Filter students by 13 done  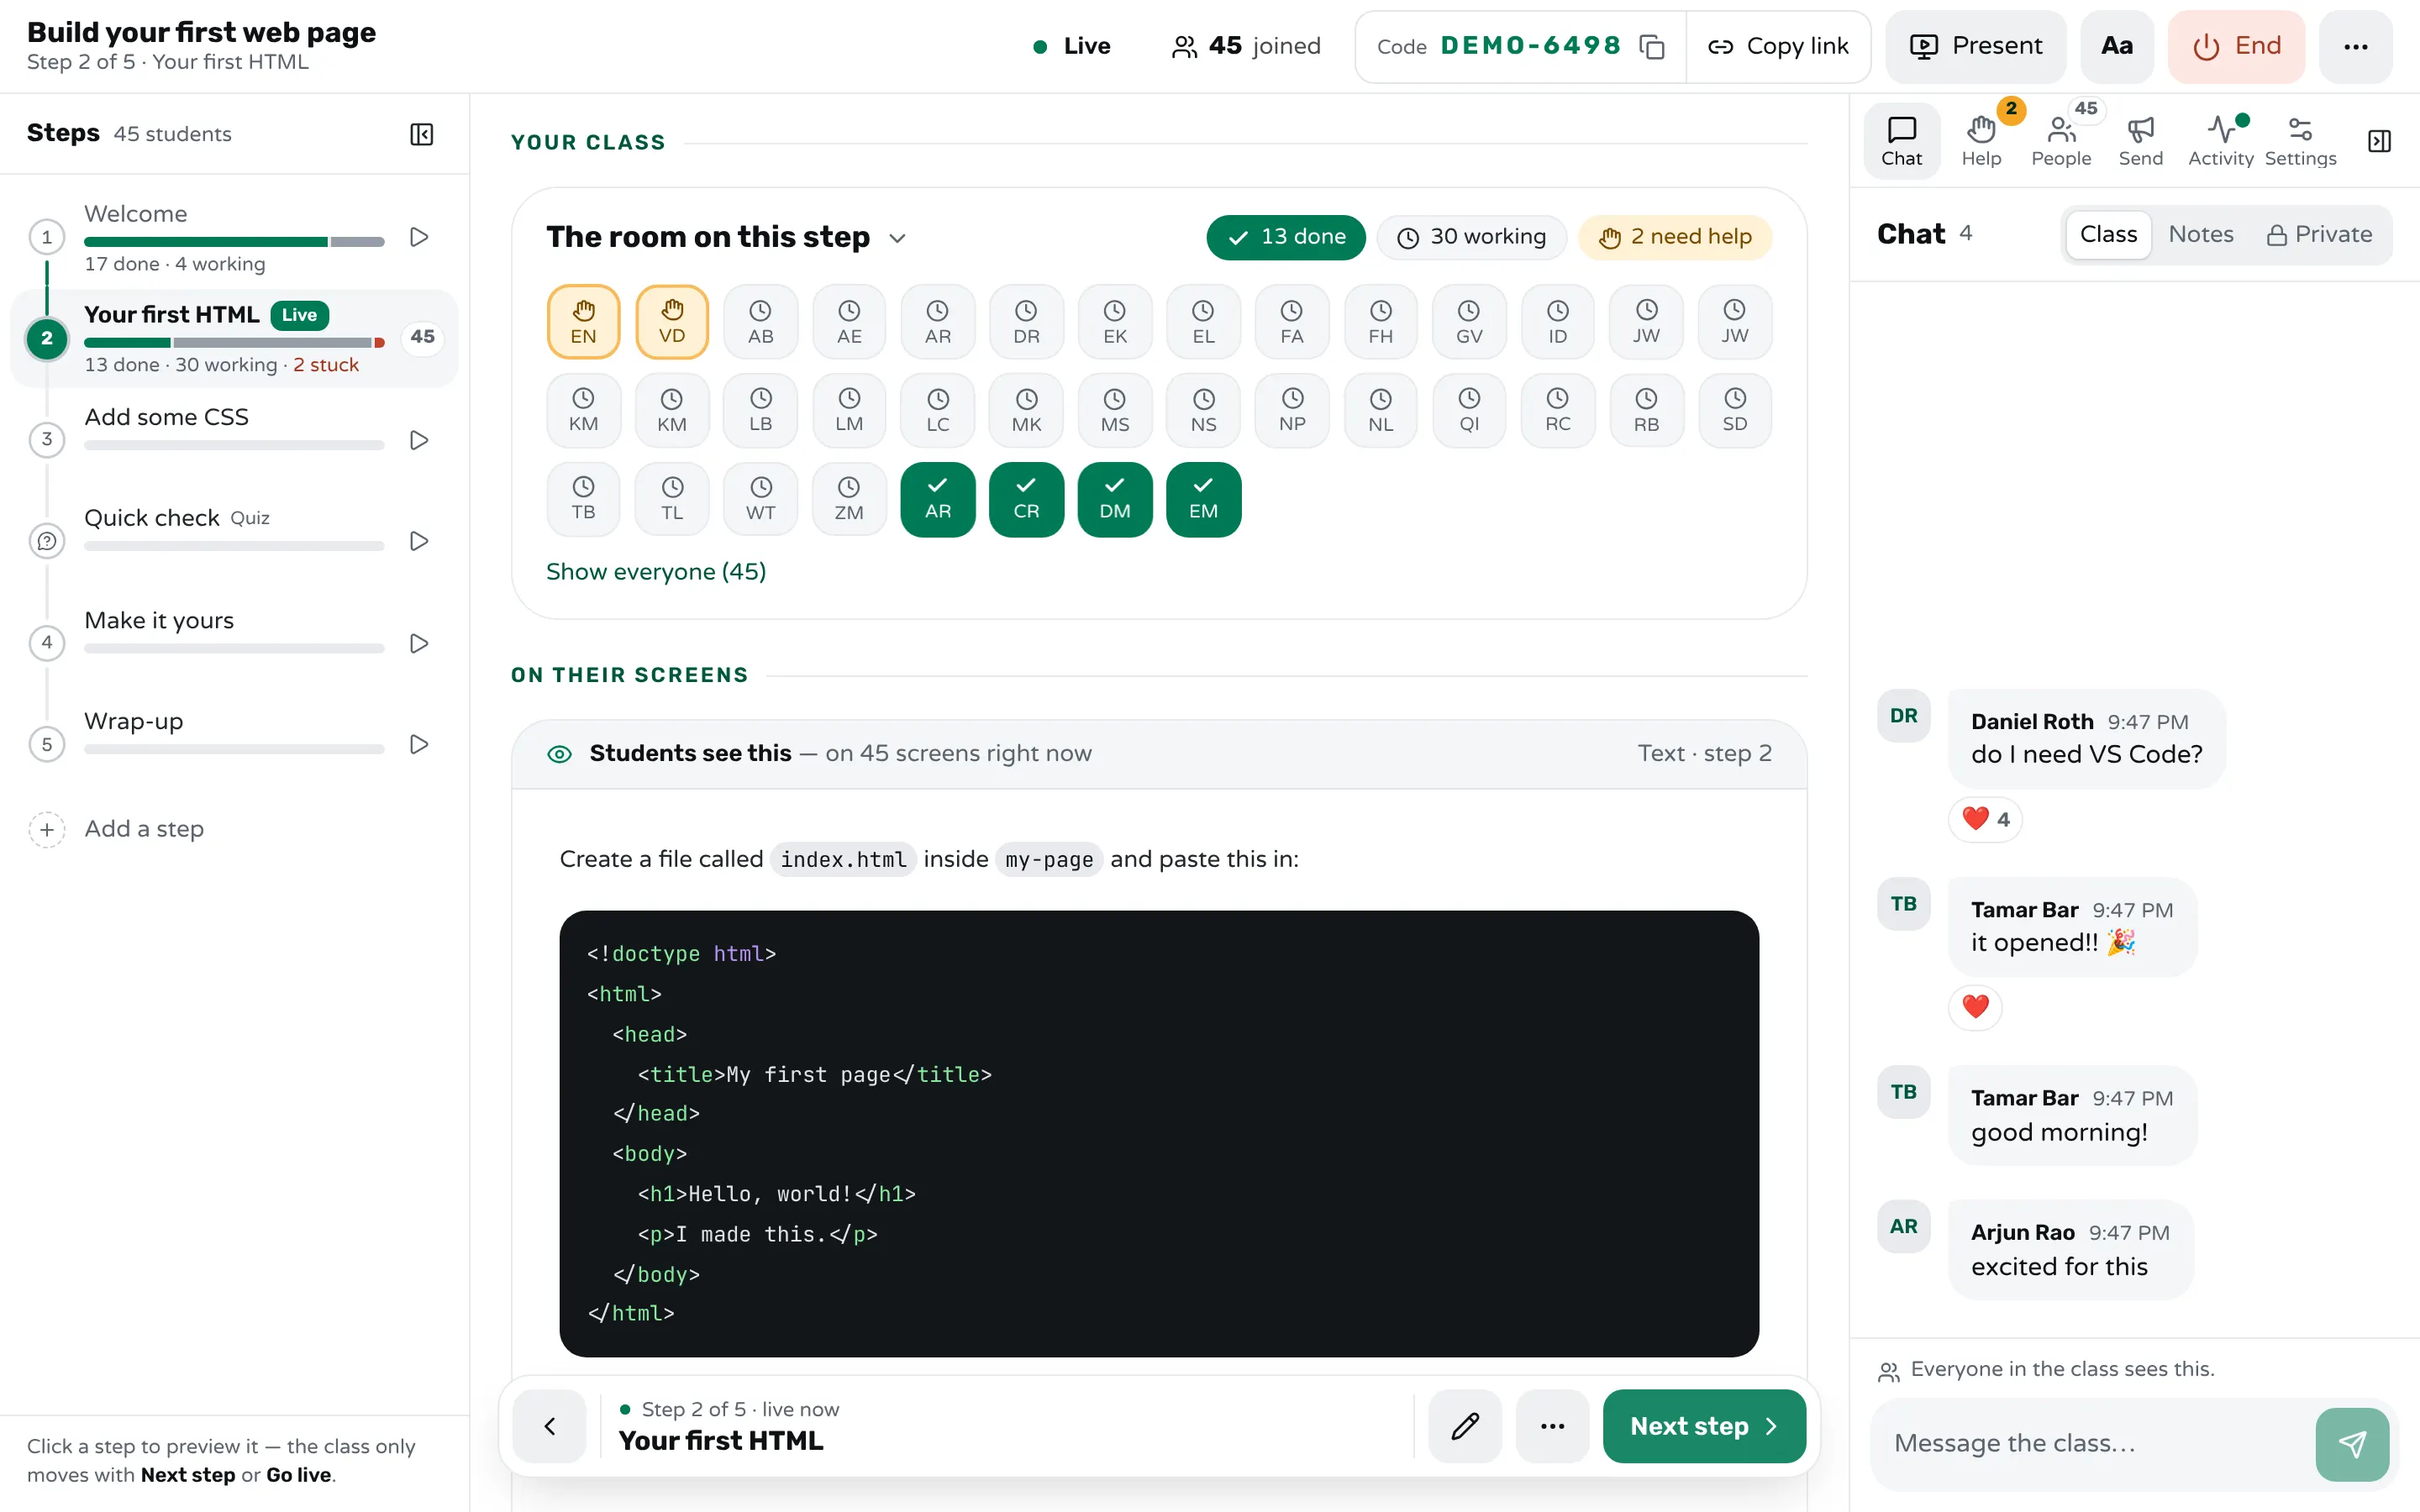pyautogui.click(x=1286, y=237)
